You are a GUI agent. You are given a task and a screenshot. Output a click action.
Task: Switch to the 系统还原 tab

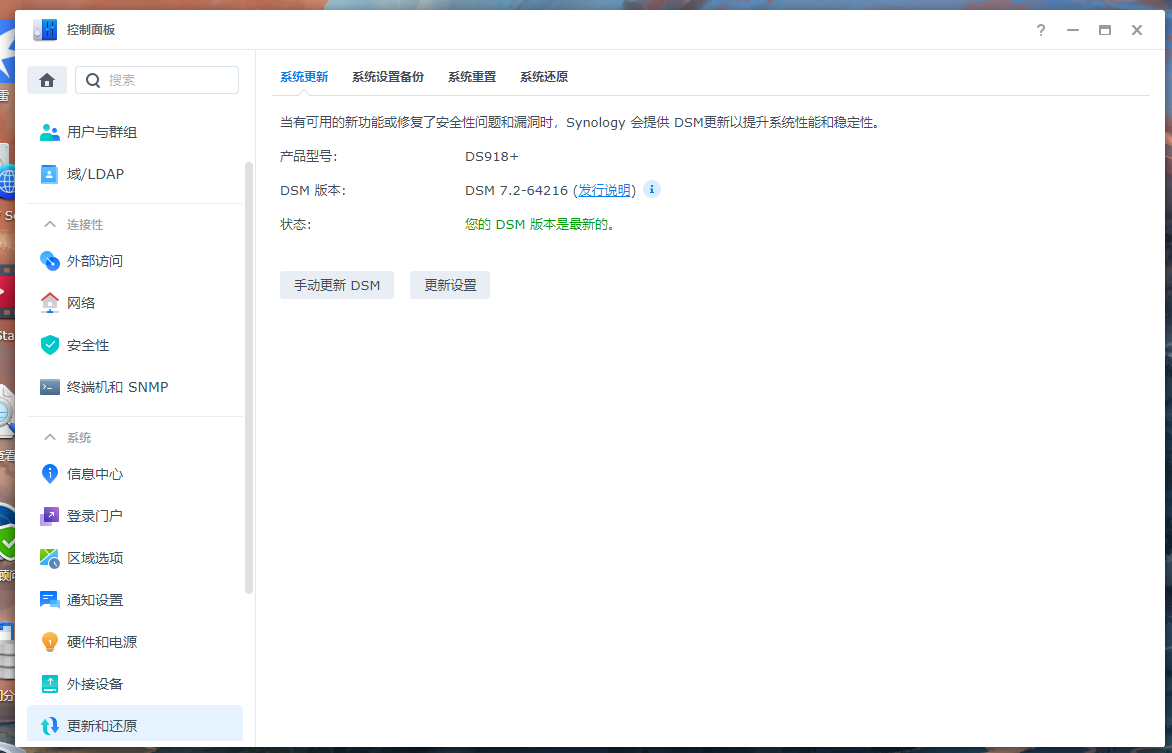click(543, 76)
